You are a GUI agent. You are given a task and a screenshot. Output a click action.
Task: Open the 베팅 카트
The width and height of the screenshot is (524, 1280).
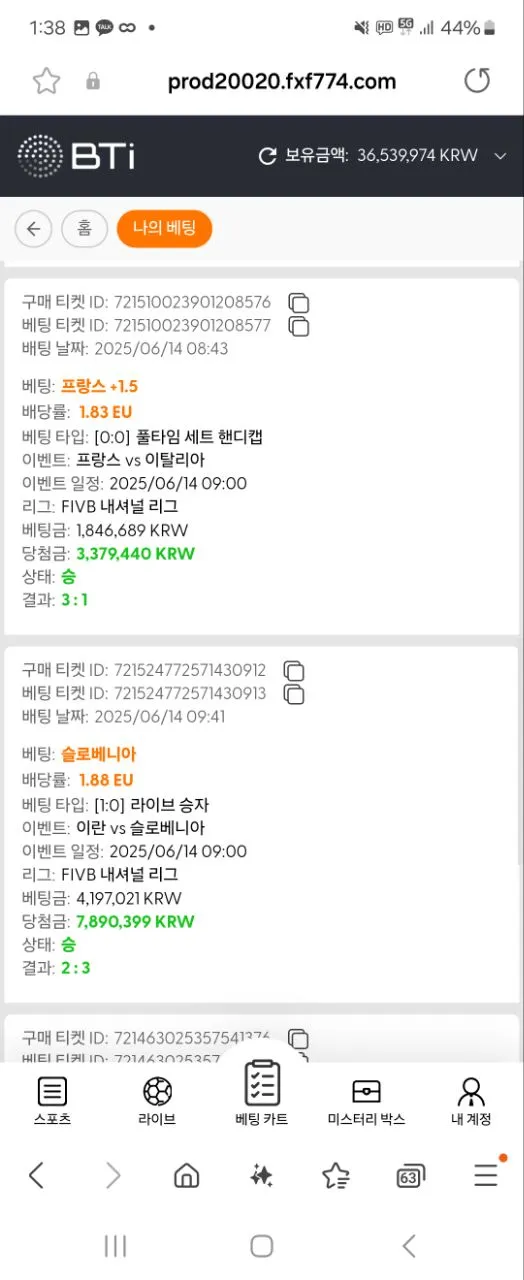click(262, 1094)
